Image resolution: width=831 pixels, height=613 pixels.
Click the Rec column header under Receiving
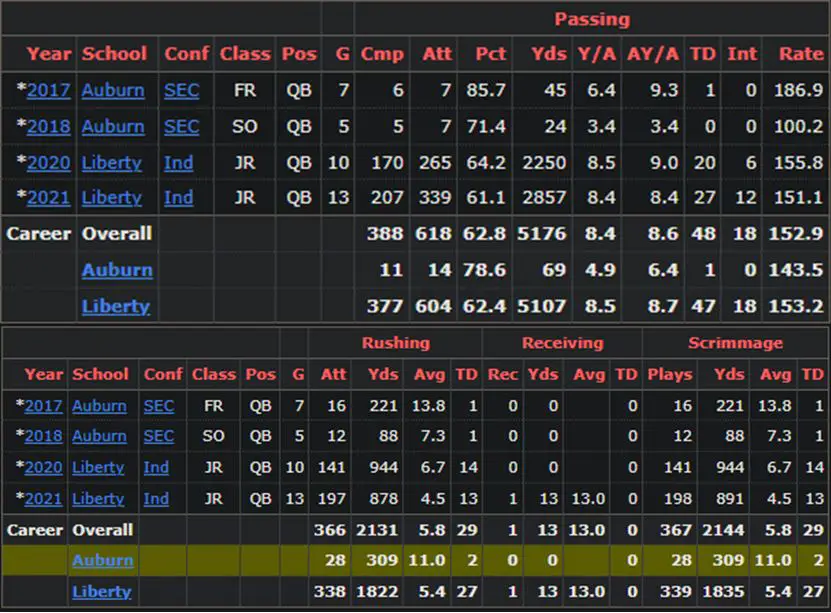(x=502, y=375)
